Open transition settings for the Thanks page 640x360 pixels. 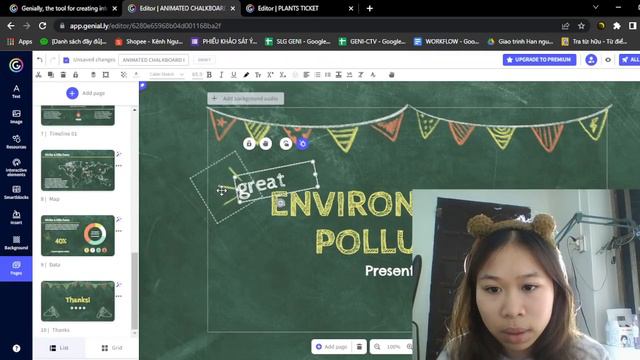click(119, 284)
